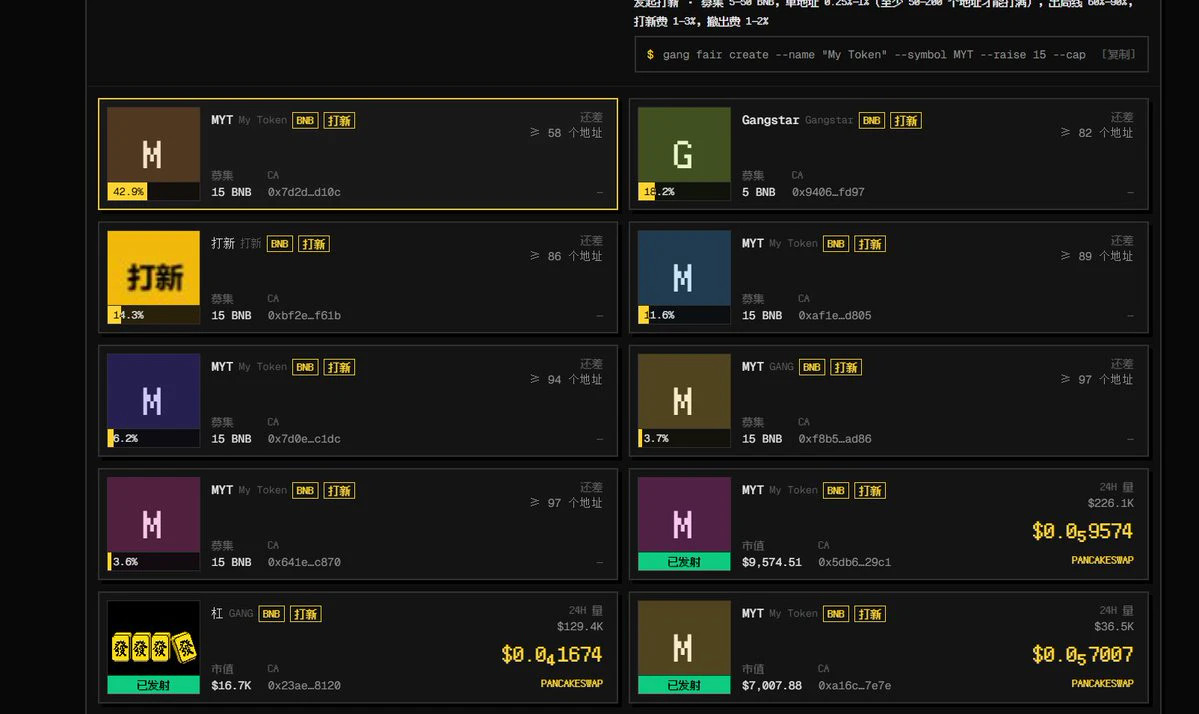Click the 打新 tag on the 0x641e…c870 card

(x=339, y=491)
